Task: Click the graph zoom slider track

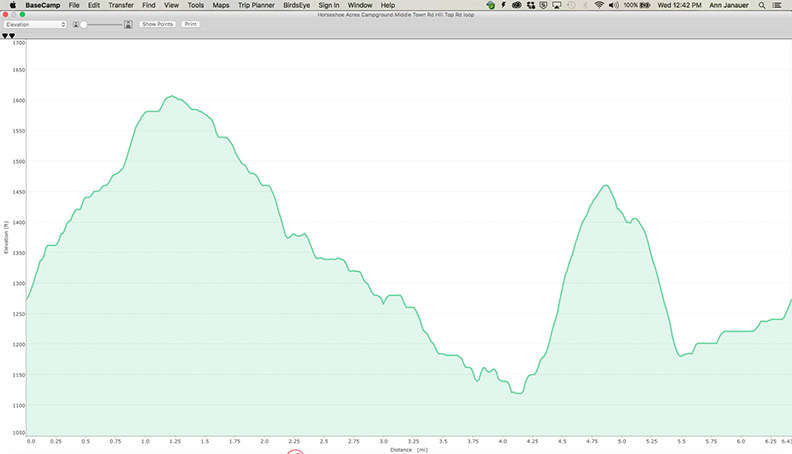Action: pyautogui.click(x=102, y=23)
